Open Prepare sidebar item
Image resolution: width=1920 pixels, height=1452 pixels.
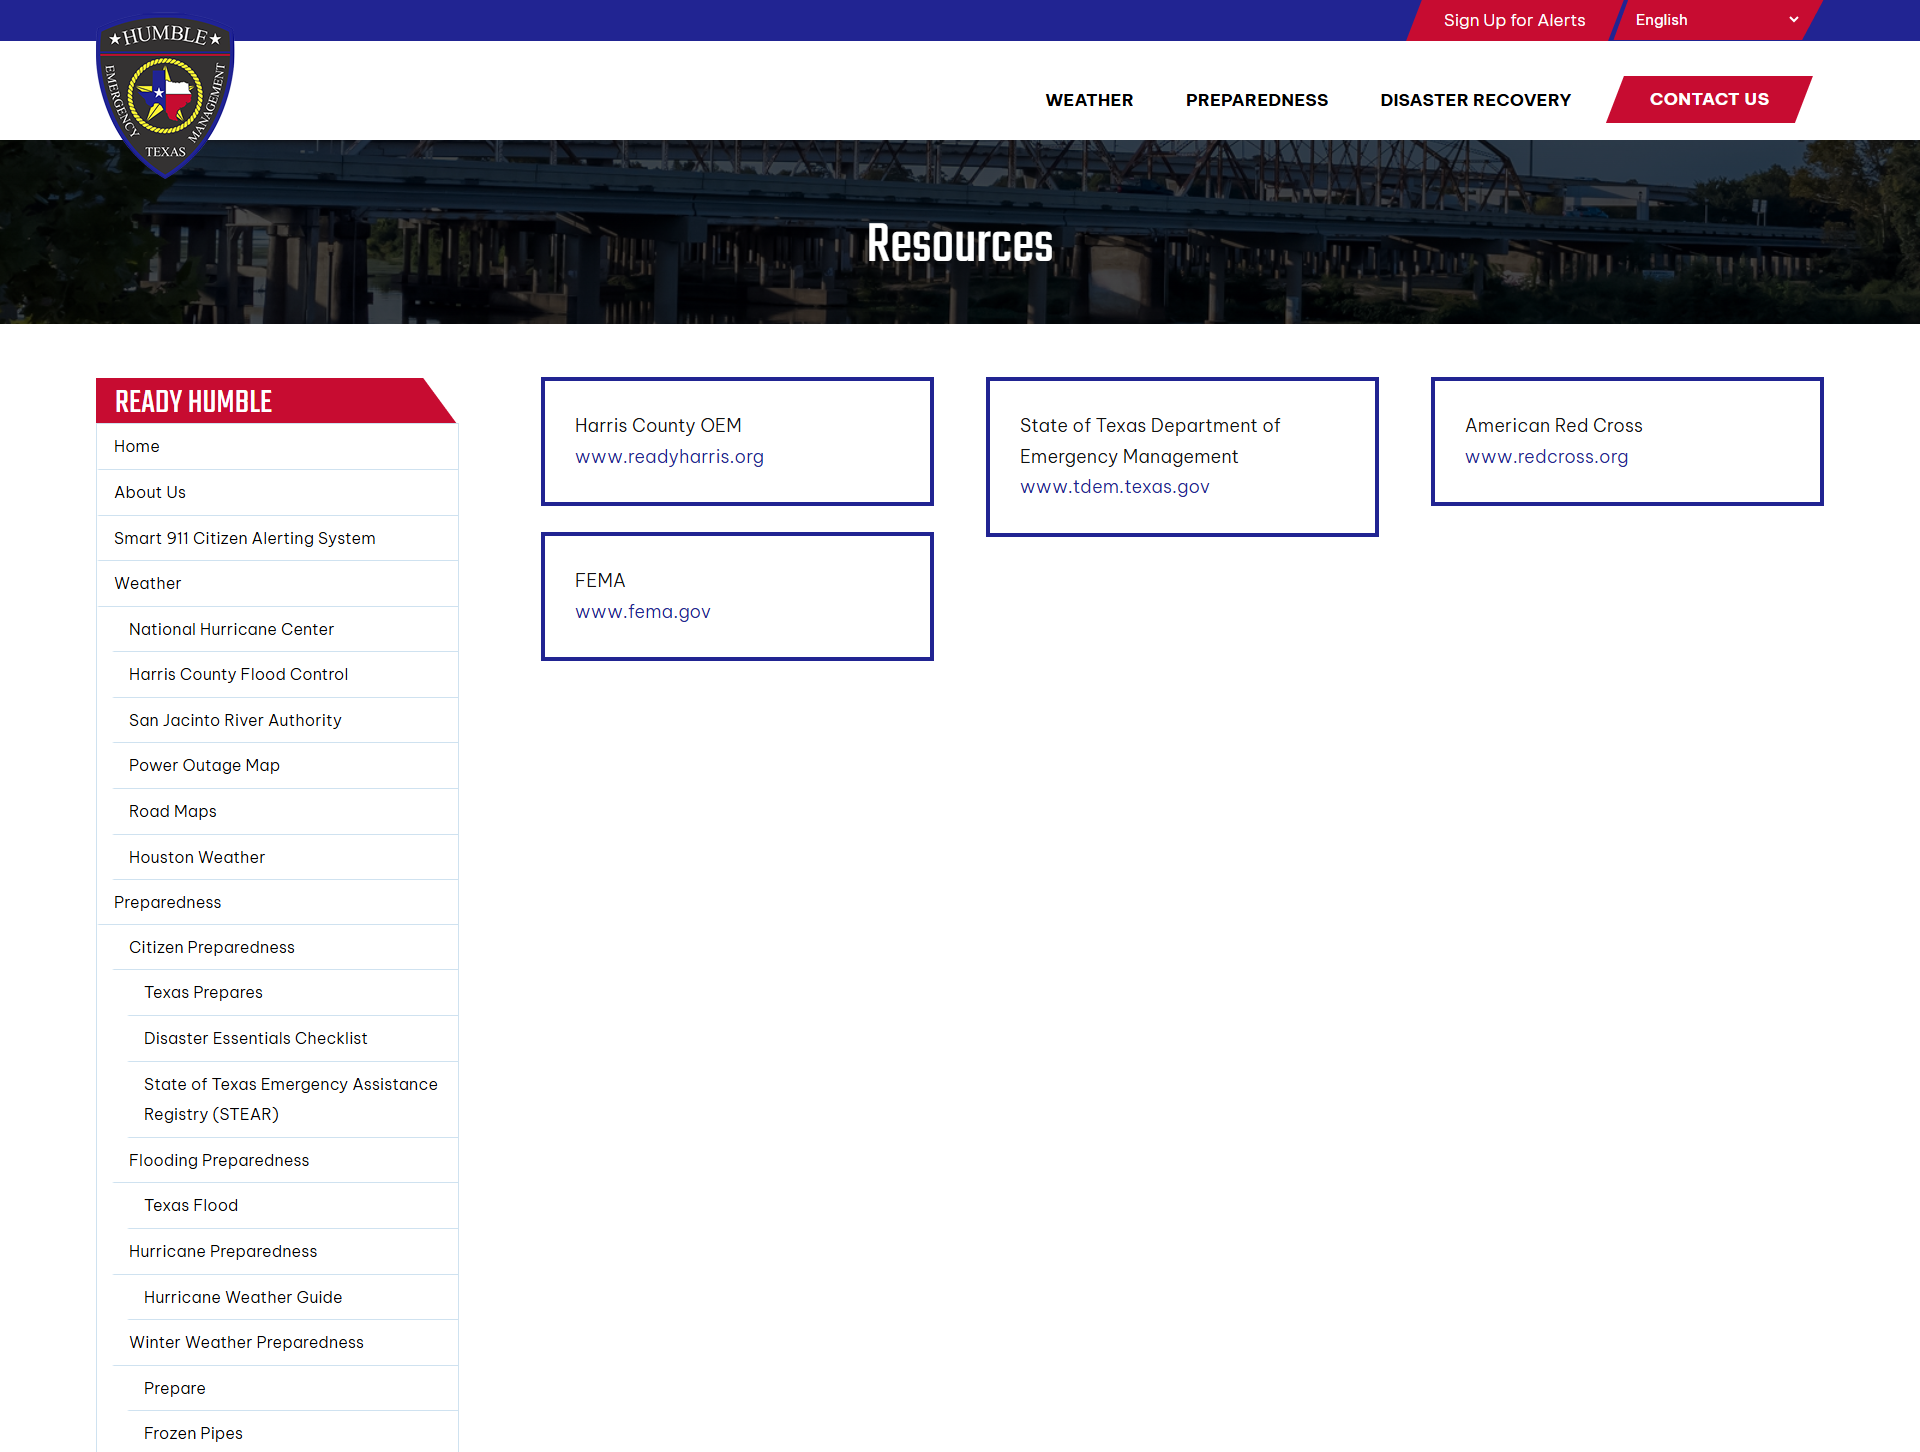pos(293,1388)
